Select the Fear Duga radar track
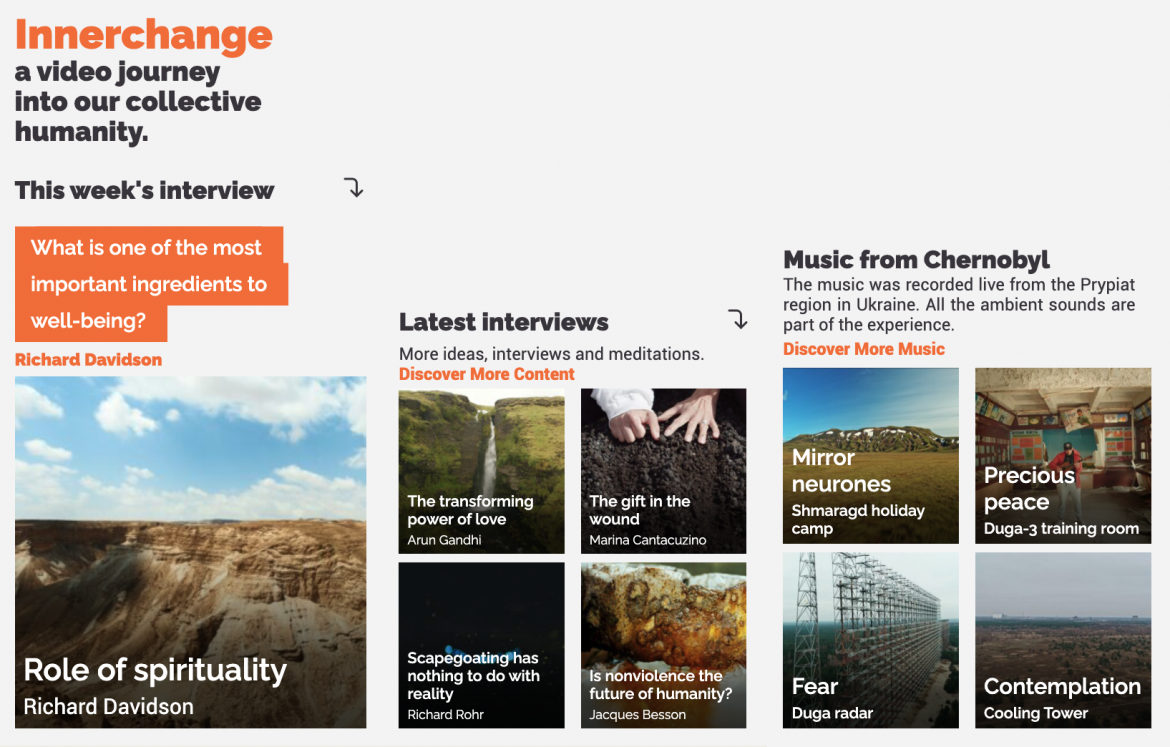 [870, 640]
